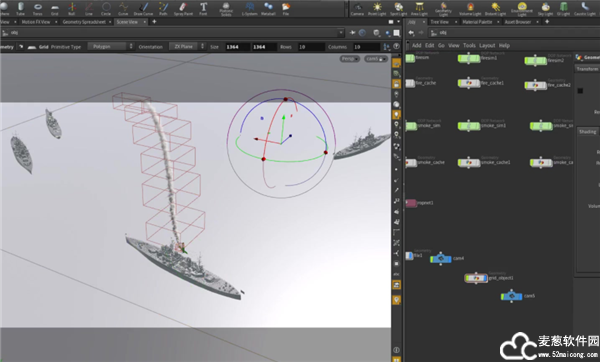Image resolution: width=600 pixels, height=362 pixels.
Task: Select the smoke_cache1 node
Action: (x=469, y=162)
